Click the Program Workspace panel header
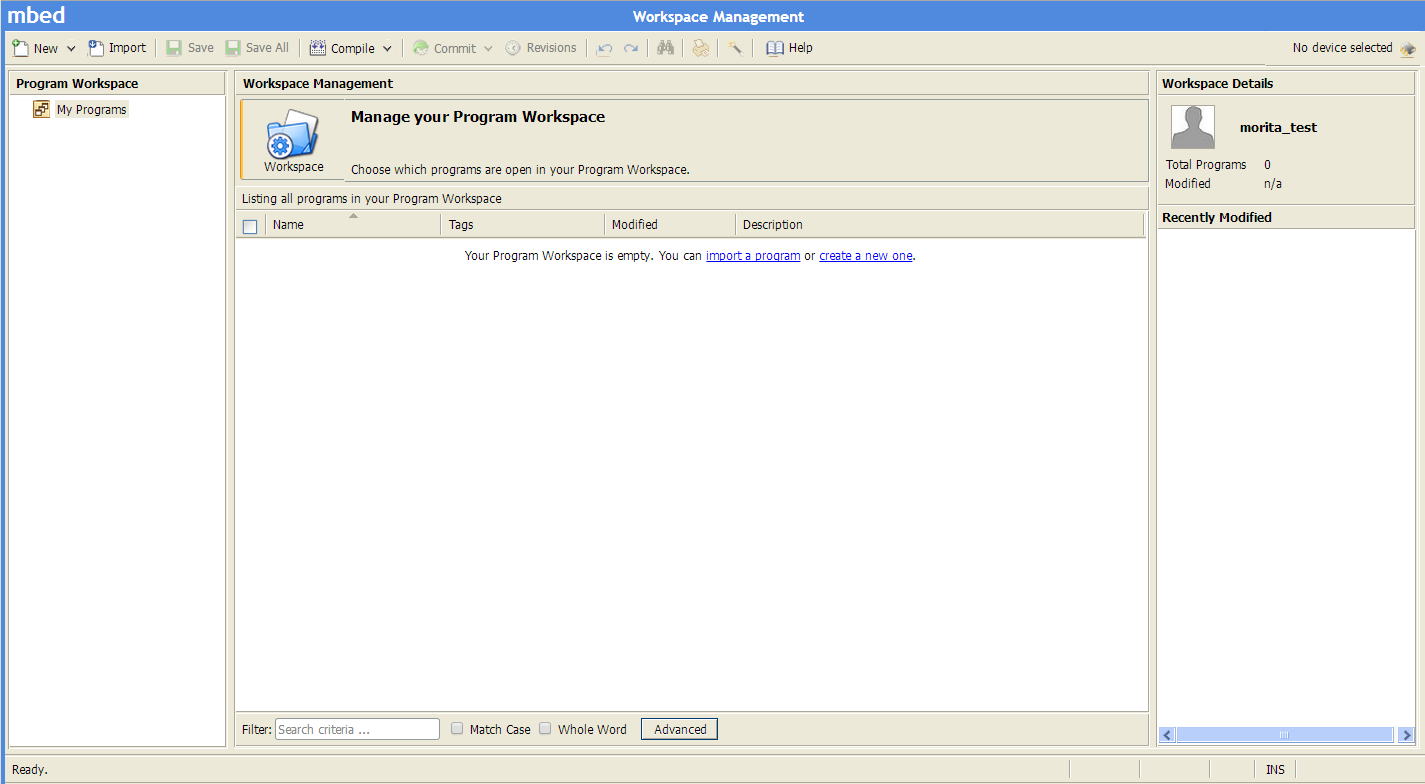1425x784 pixels. 117,83
